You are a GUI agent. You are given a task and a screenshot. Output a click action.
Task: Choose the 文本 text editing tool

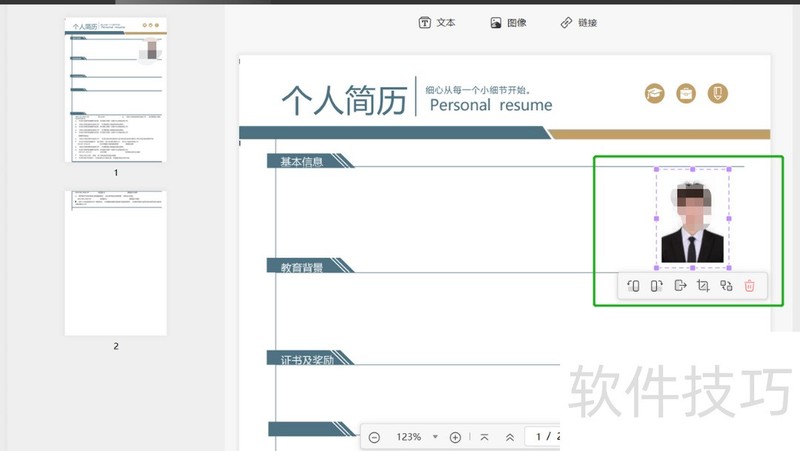[437, 22]
